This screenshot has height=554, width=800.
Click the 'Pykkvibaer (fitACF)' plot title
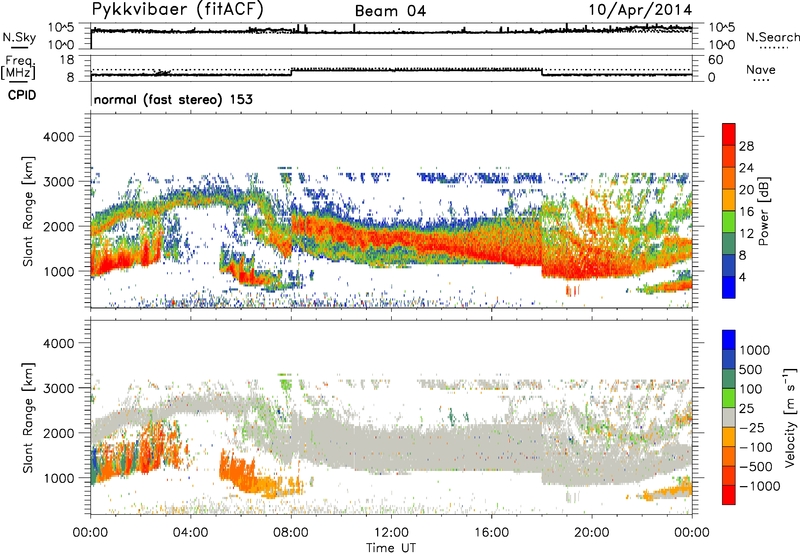pyautogui.click(x=177, y=10)
